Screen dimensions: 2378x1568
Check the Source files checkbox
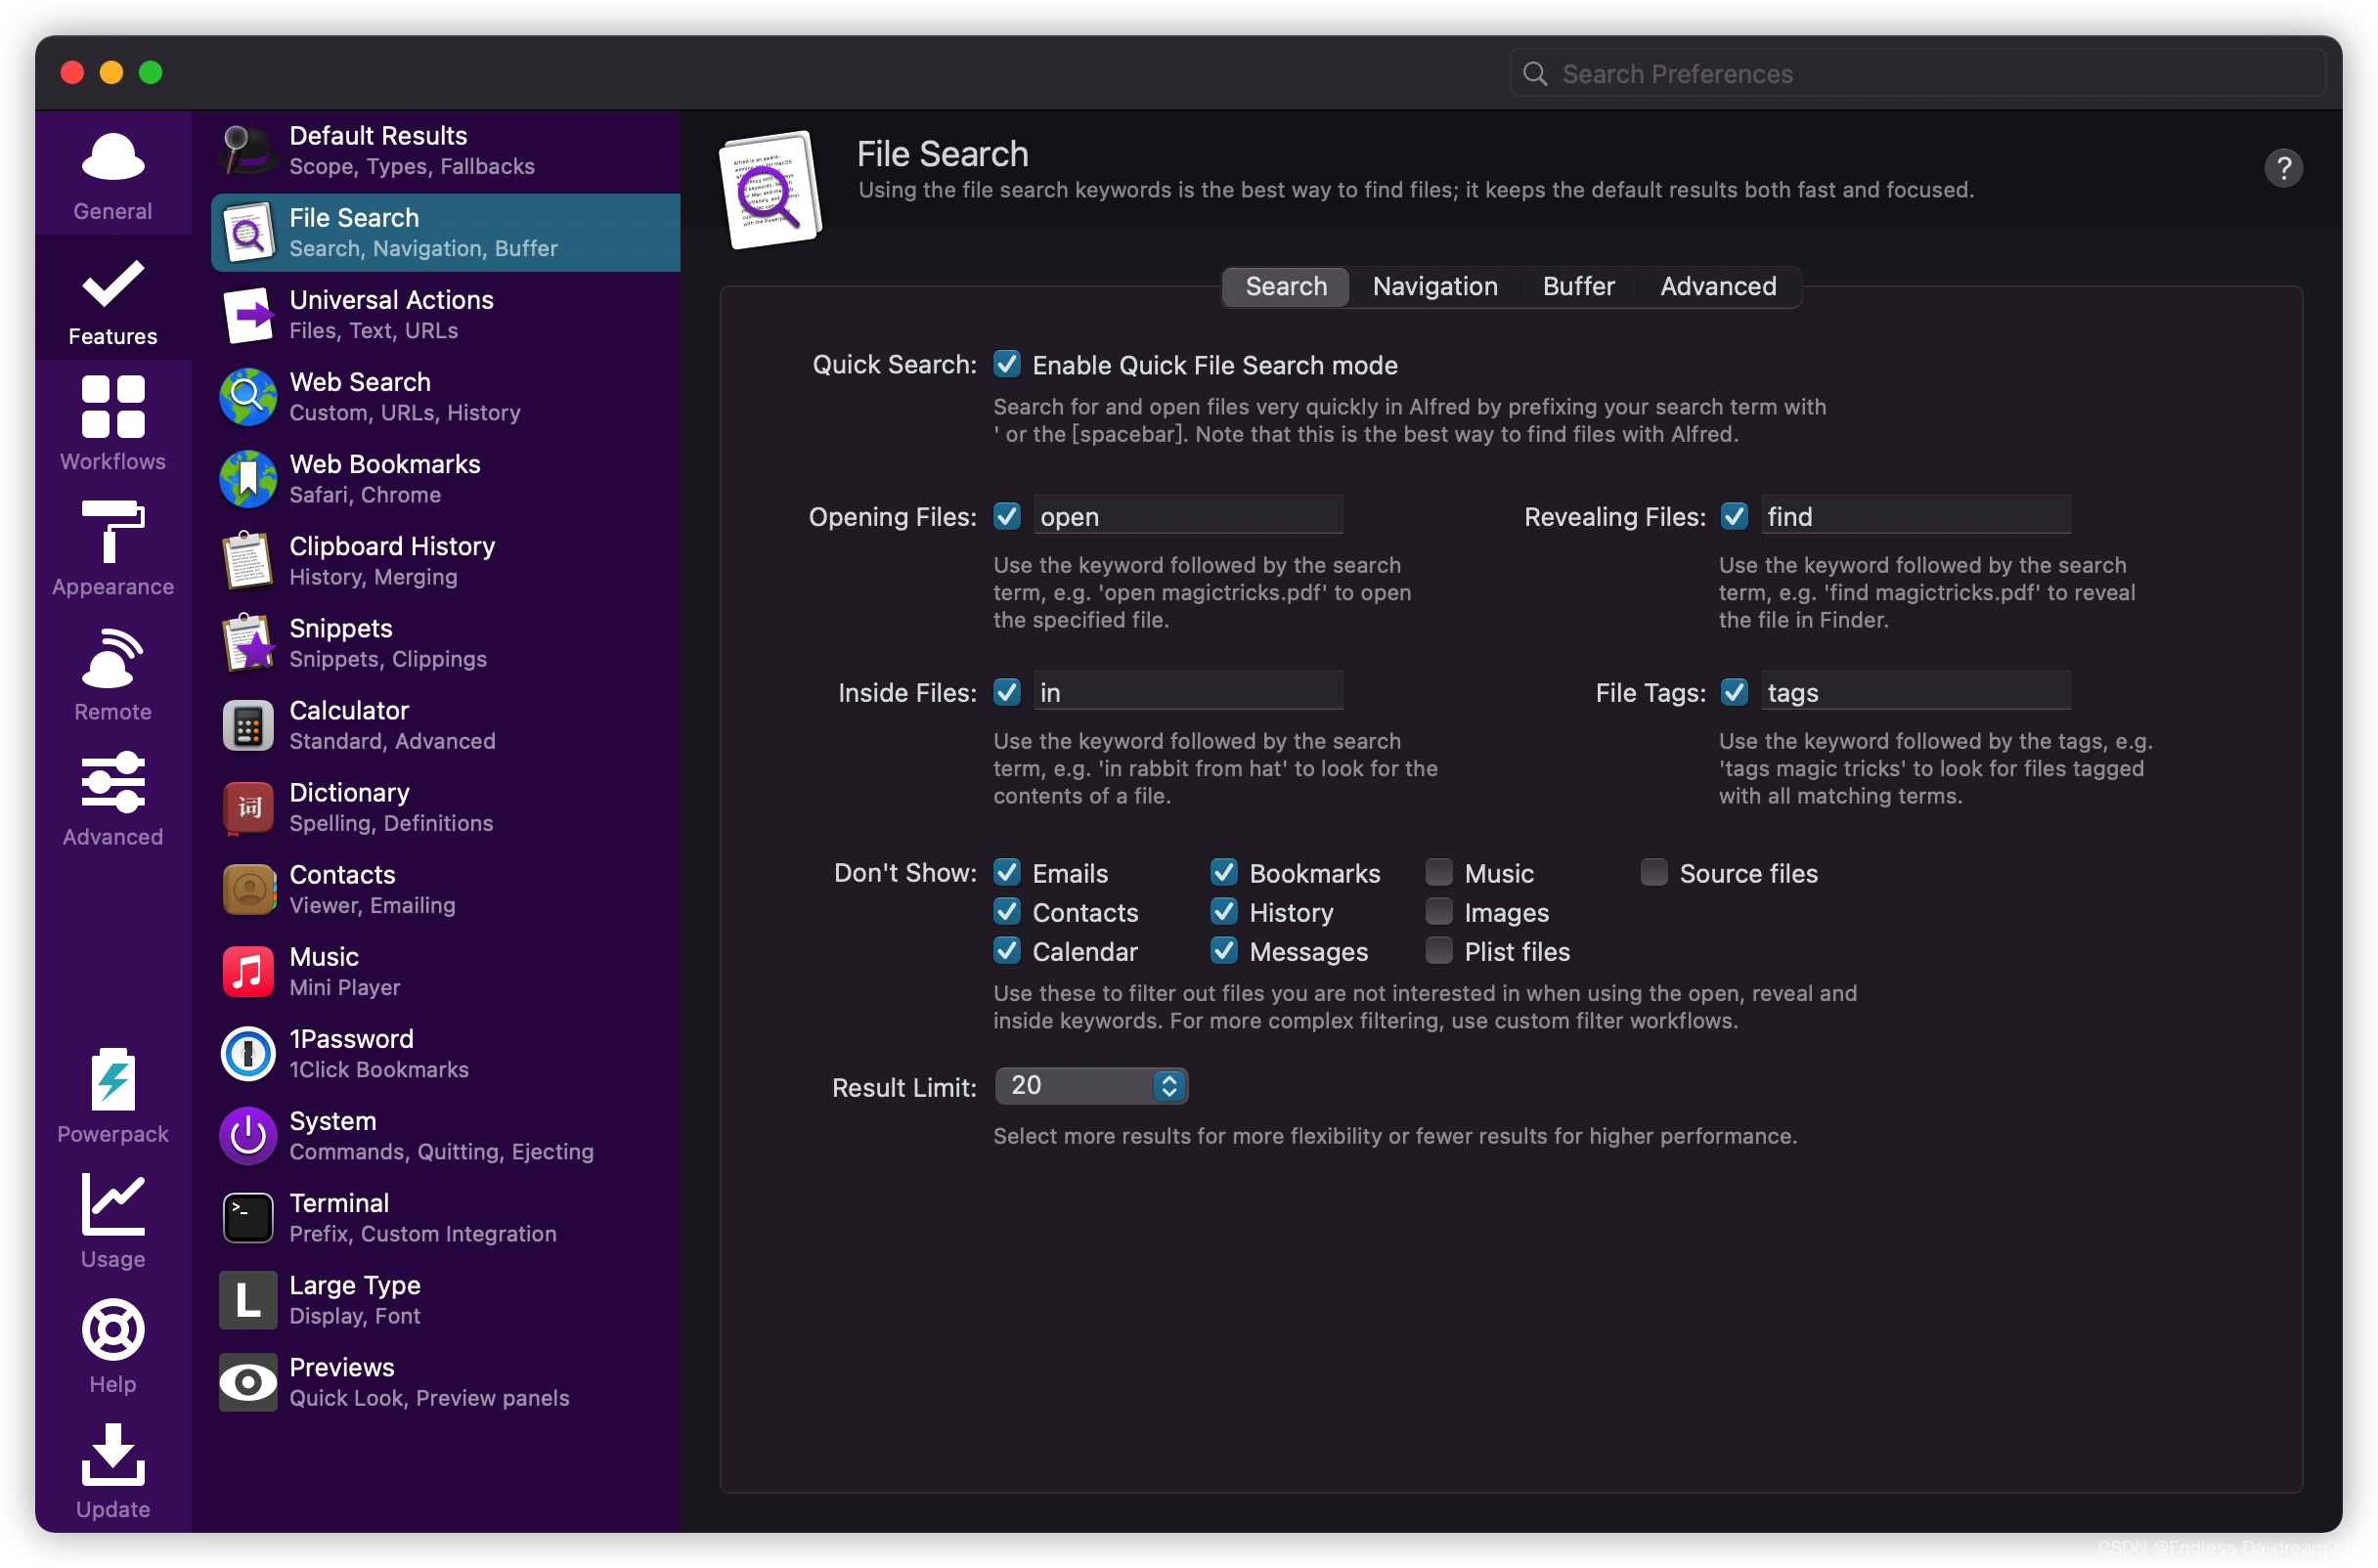(x=1653, y=872)
